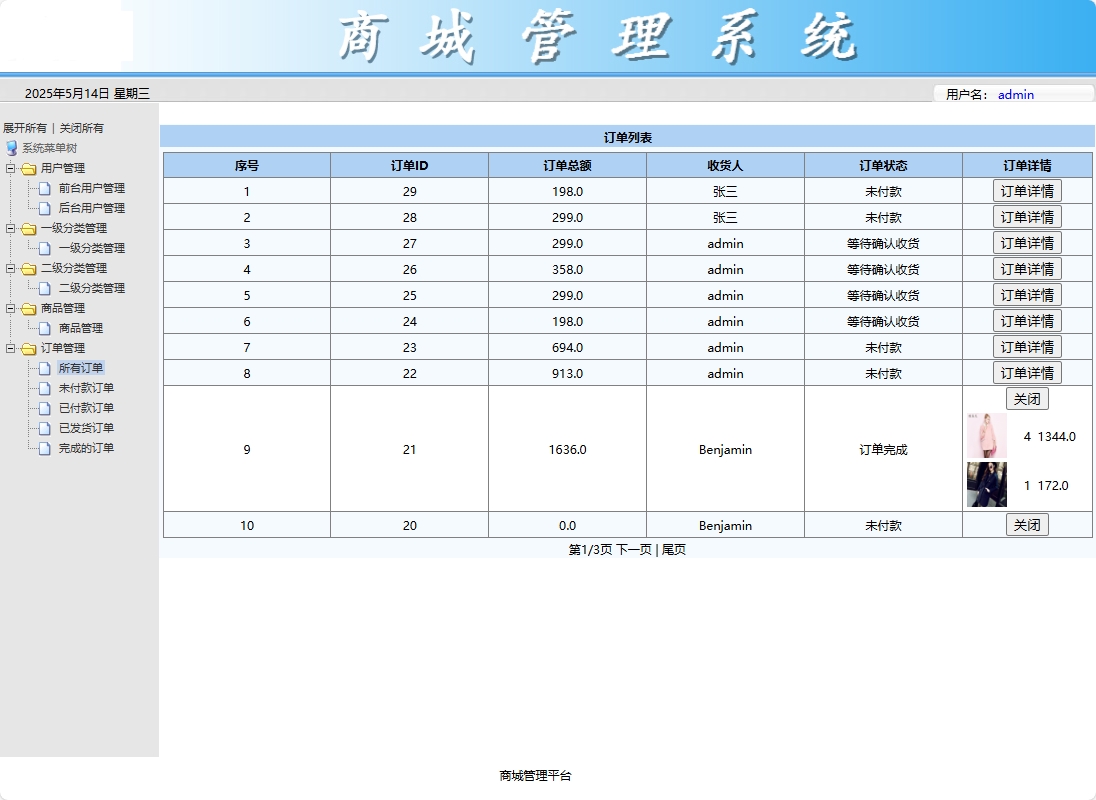Click the folder icon beside 订单管理
Image resolution: width=1096 pixels, height=800 pixels.
pos(30,348)
